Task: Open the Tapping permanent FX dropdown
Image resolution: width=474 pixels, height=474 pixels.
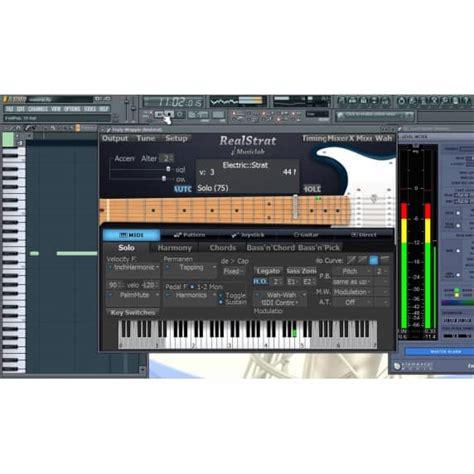Action: tap(194, 268)
